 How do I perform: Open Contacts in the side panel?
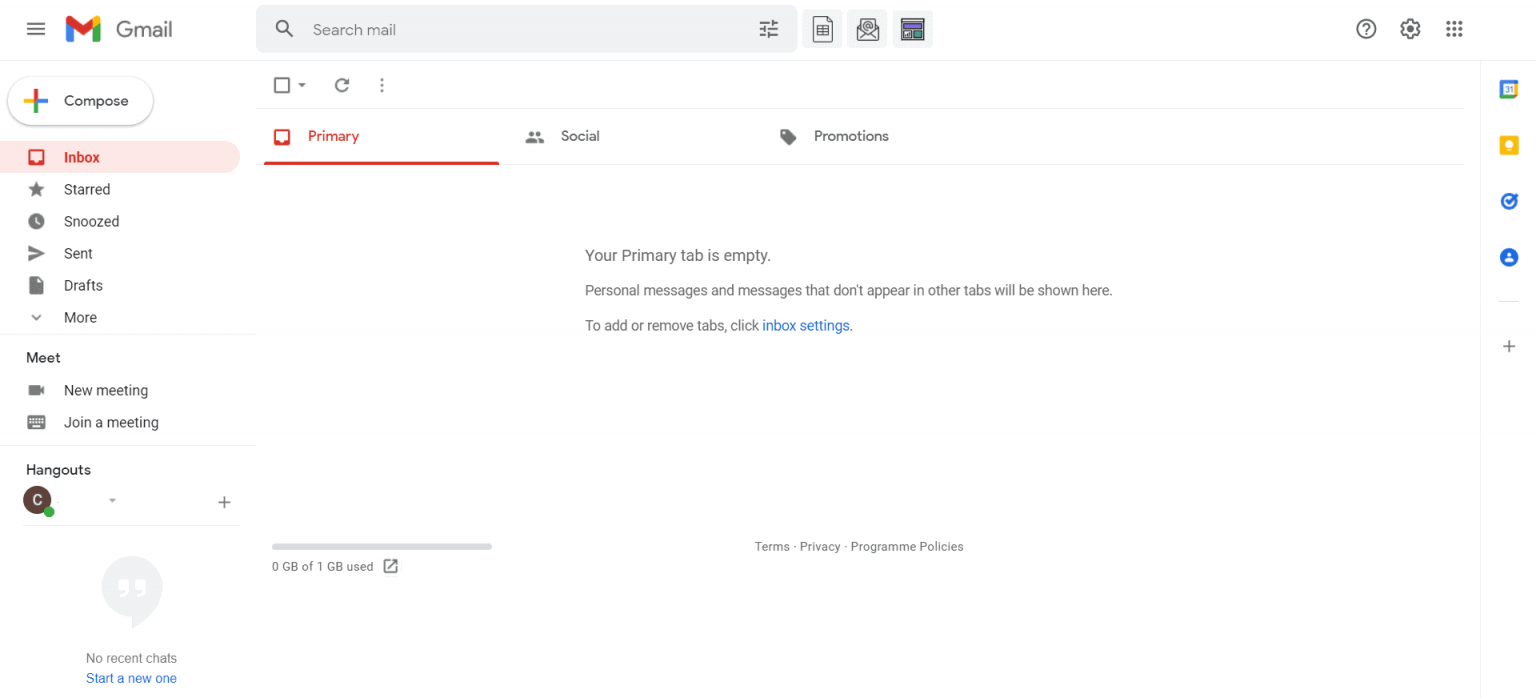pyautogui.click(x=1509, y=257)
